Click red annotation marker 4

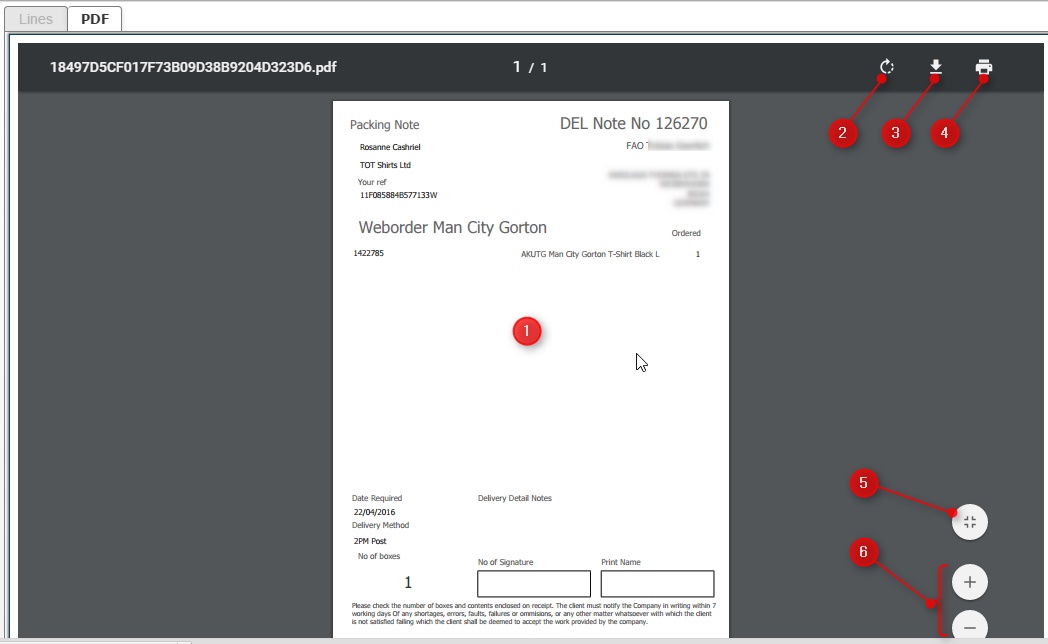944,132
